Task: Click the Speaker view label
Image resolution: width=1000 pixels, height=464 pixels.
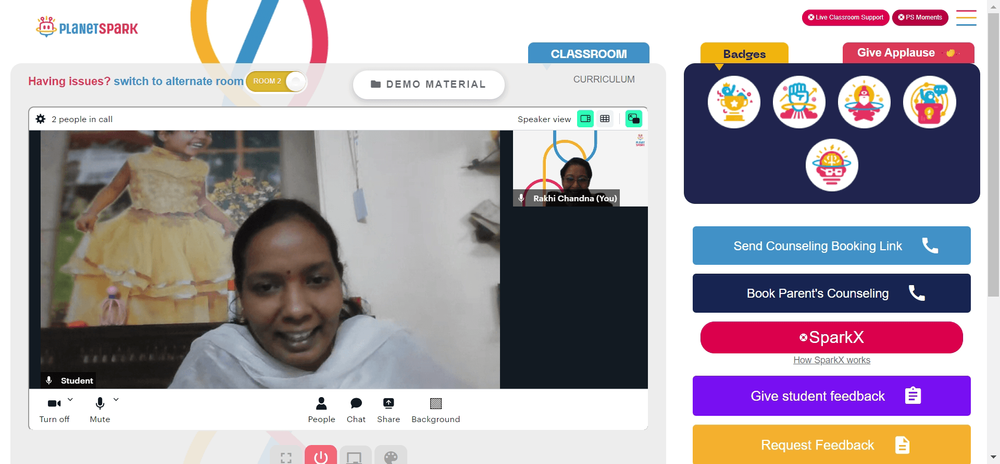Action: point(544,119)
